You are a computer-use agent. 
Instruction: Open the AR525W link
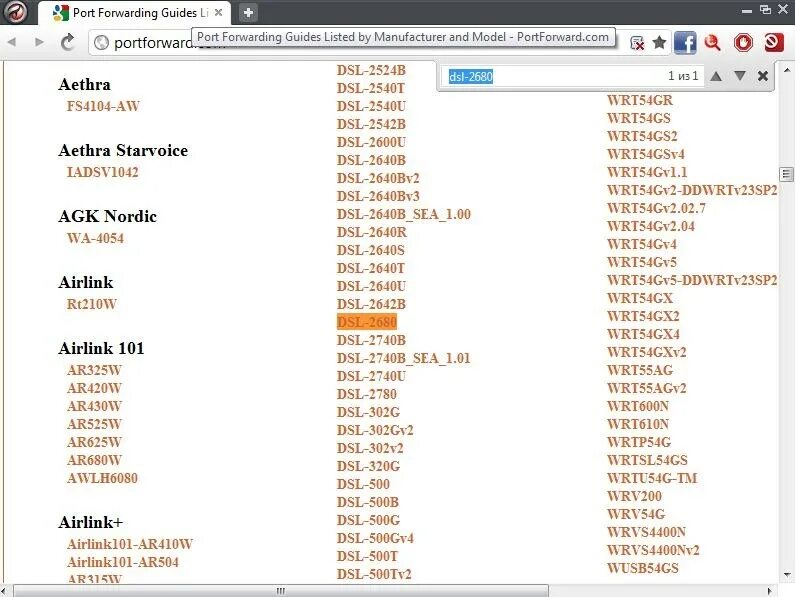tap(94, 424)
